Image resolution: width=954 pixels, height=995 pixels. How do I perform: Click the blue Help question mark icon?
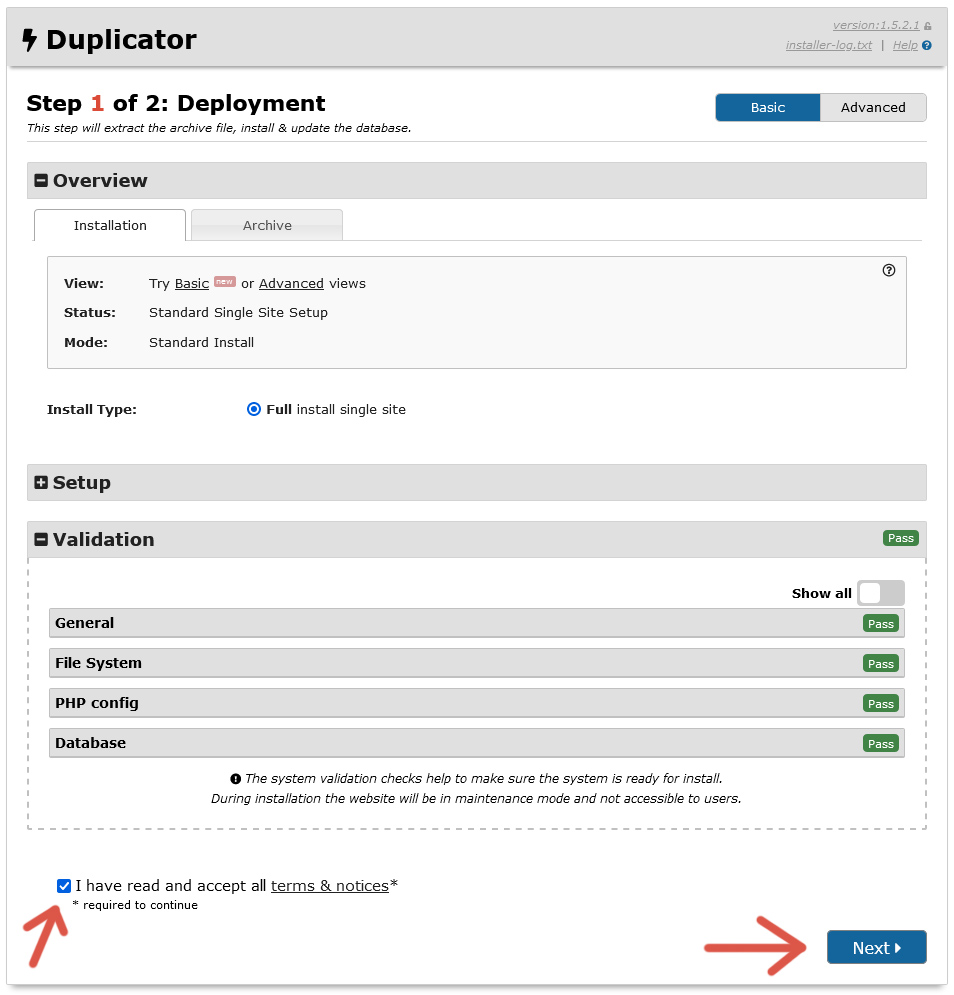click(x=927, y=46)
